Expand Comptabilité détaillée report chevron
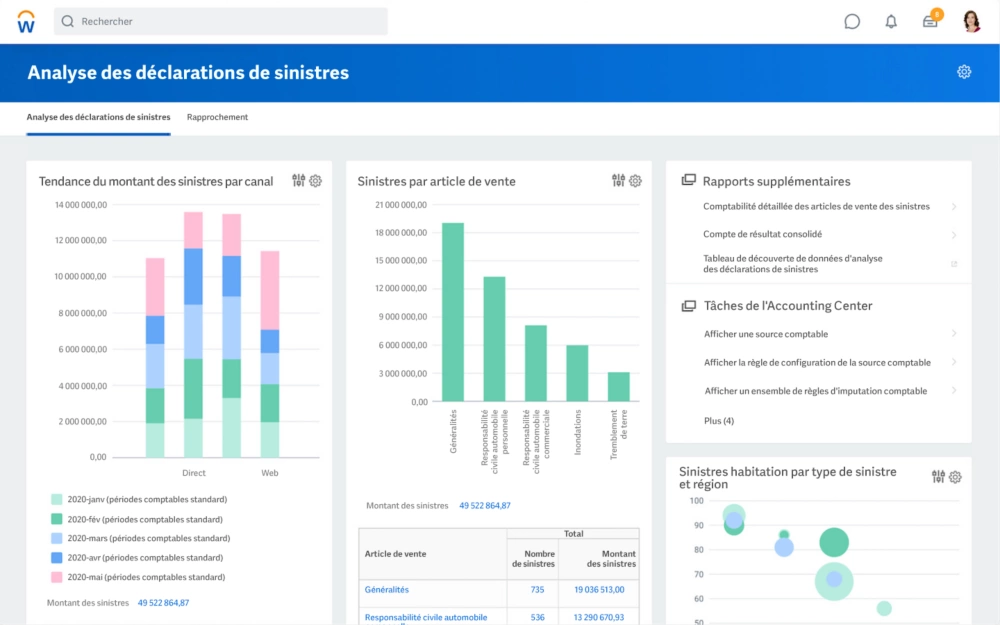 [954, 207]
